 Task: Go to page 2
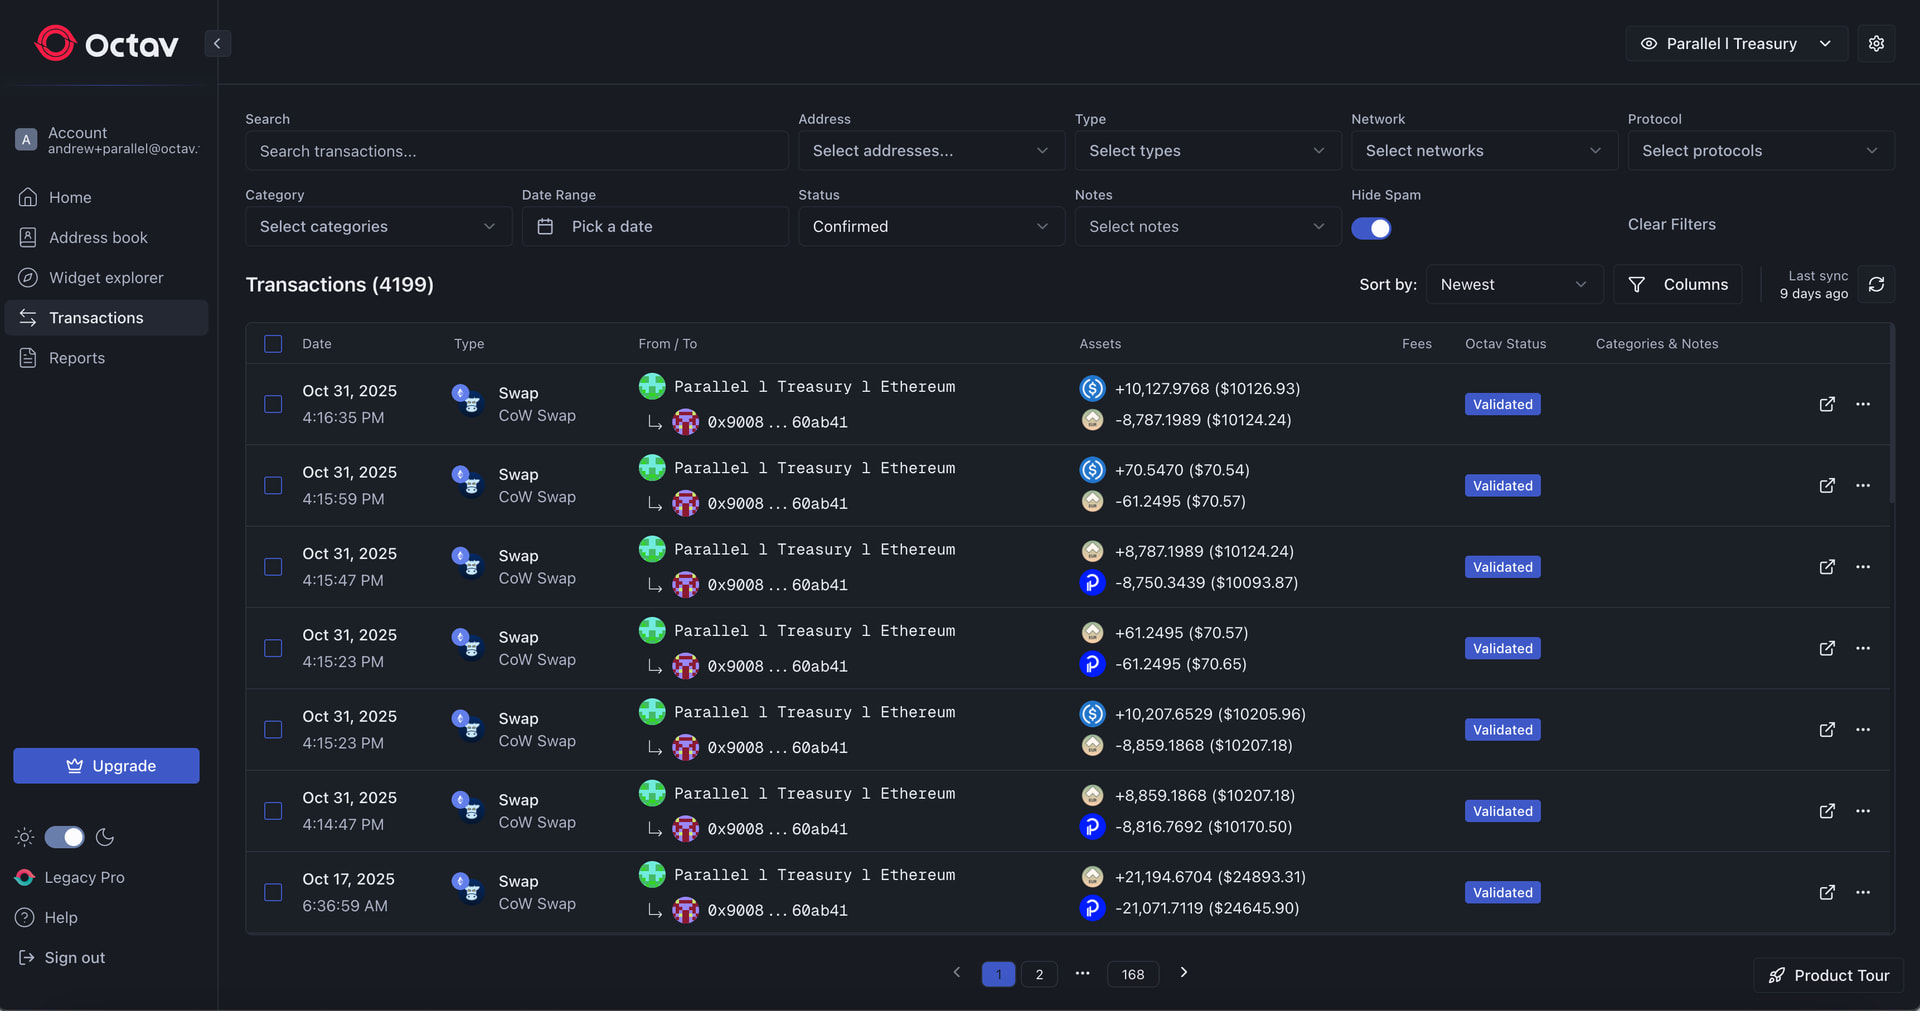(1039, 974)
